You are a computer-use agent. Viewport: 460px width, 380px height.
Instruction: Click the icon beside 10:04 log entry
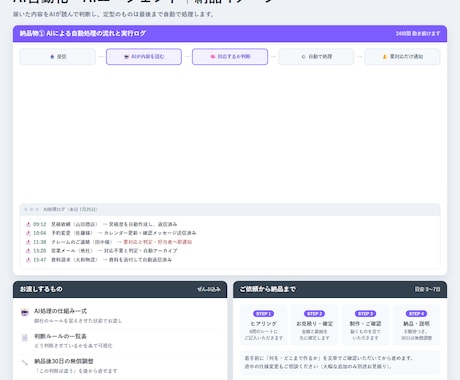[x=28, y=233]
